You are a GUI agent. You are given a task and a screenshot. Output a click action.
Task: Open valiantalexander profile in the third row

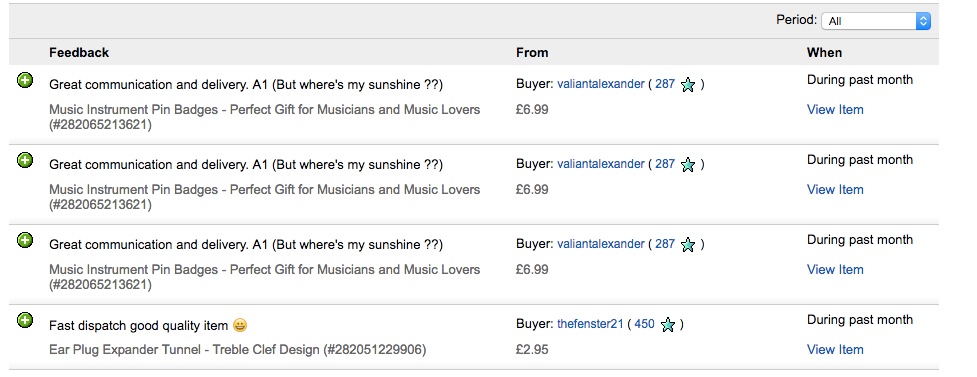[x=601, y=244]
